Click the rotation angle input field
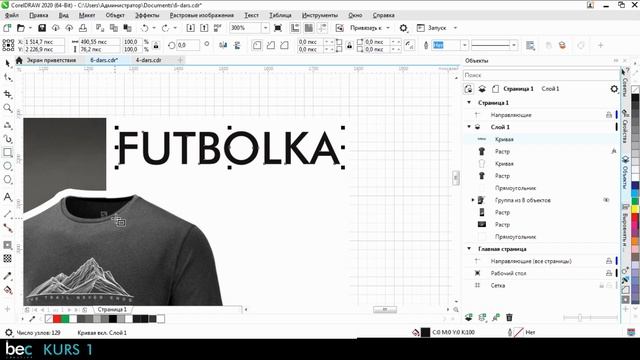Viewport: 640px width, 360px height. click(188, 45)
